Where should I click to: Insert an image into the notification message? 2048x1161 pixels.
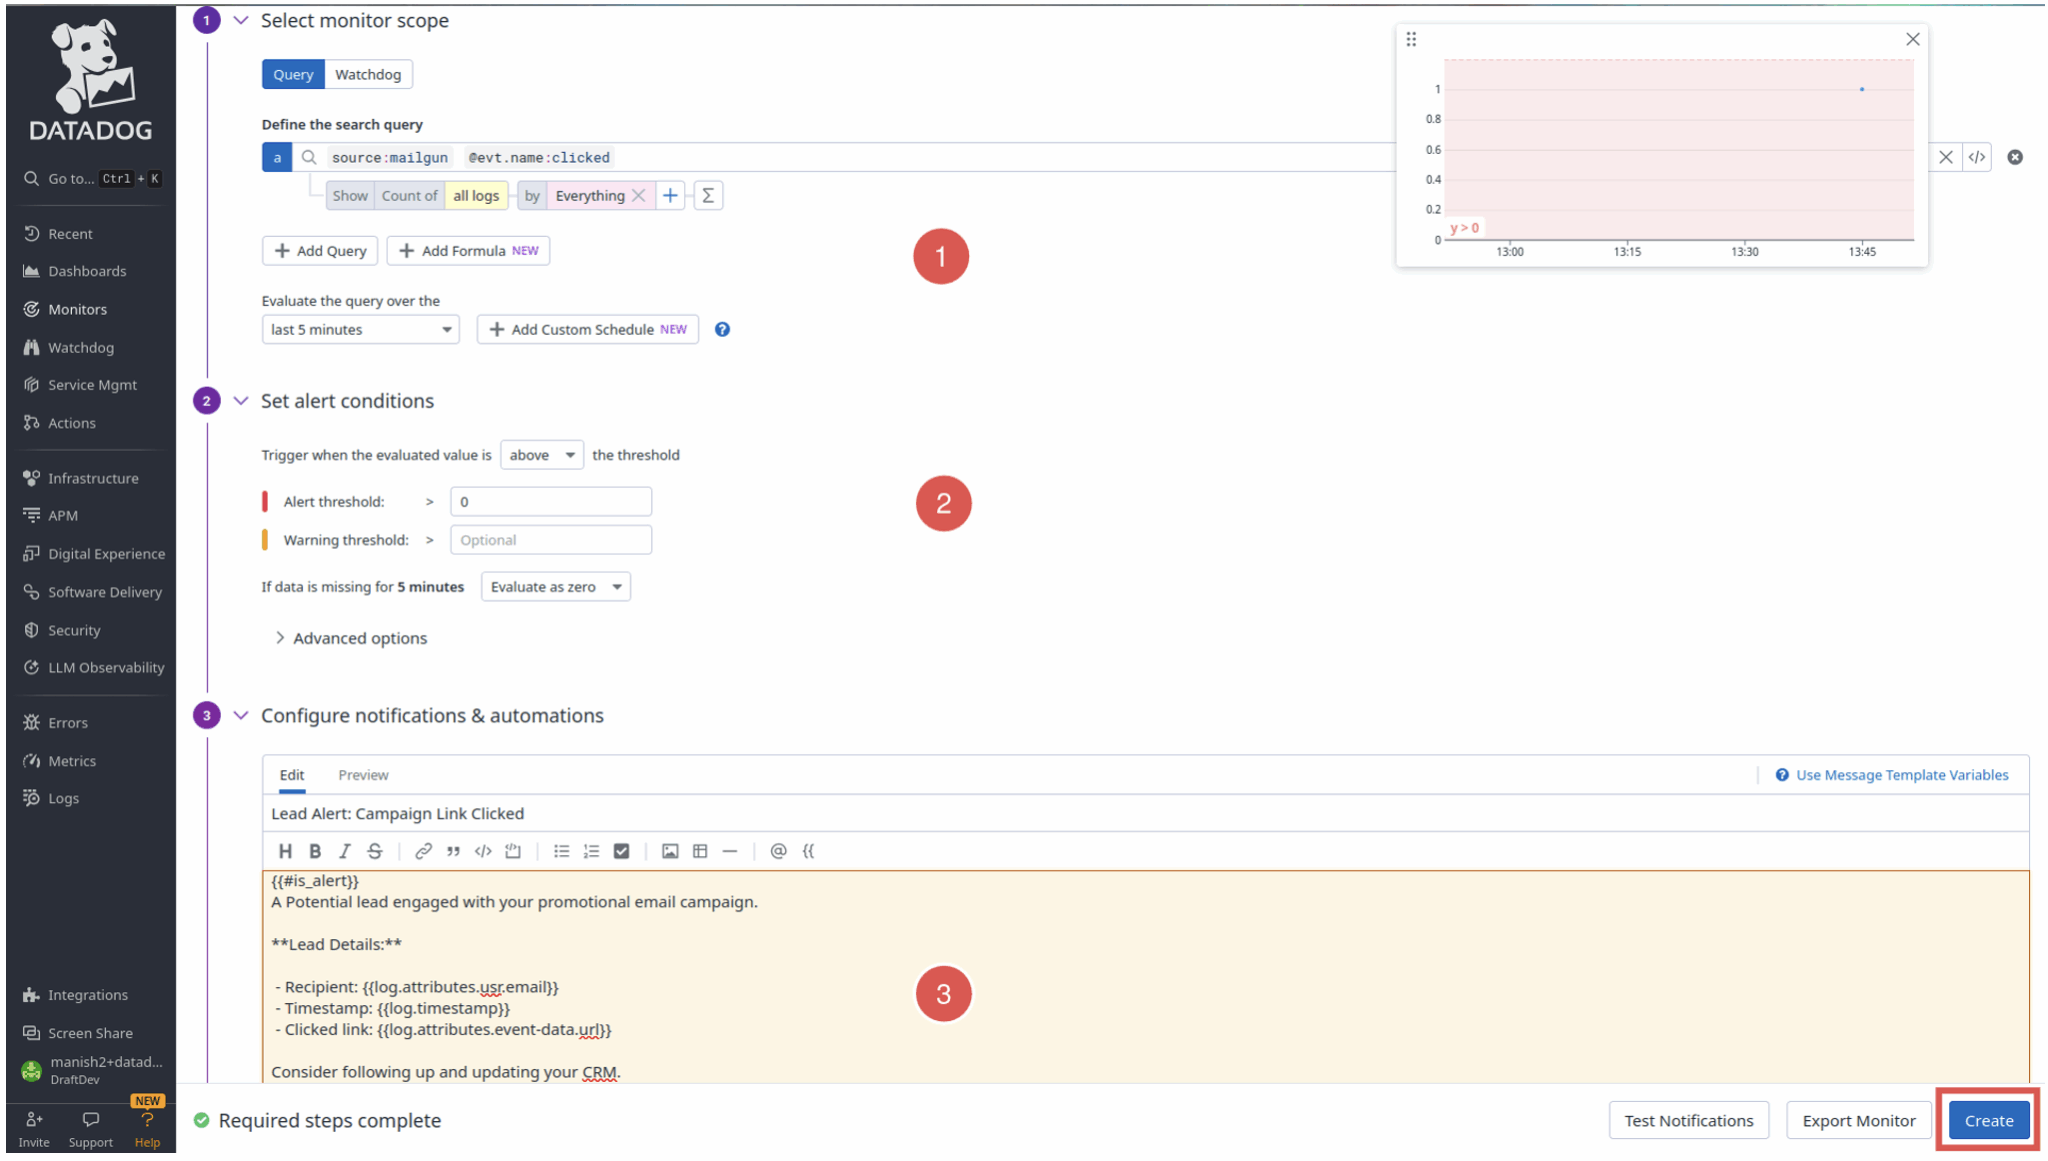(x=670, y=851)
